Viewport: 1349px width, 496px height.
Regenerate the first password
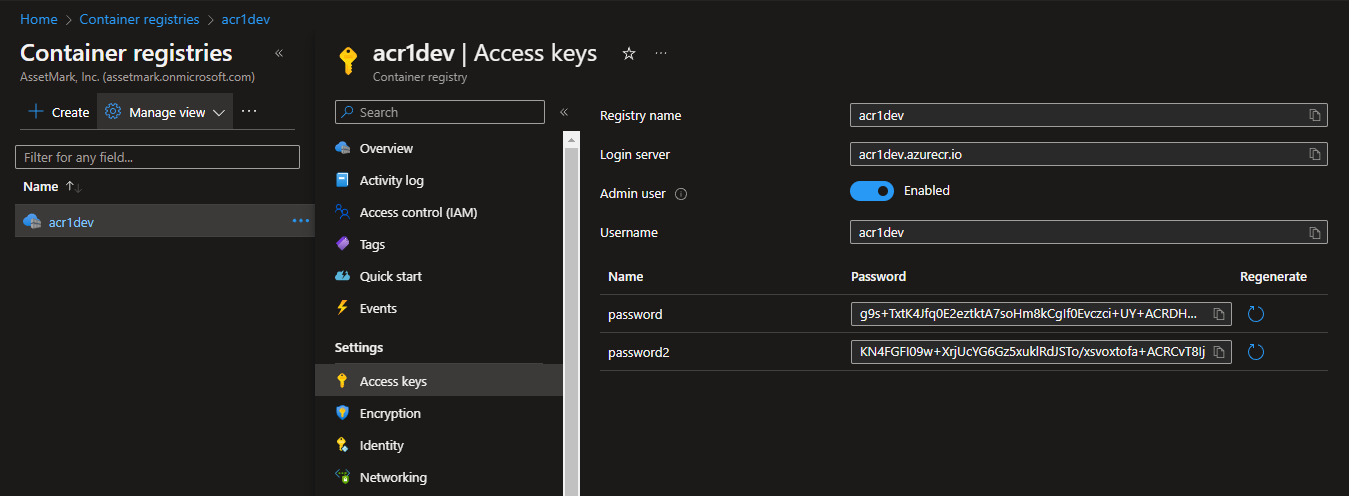pos(1256,314)
